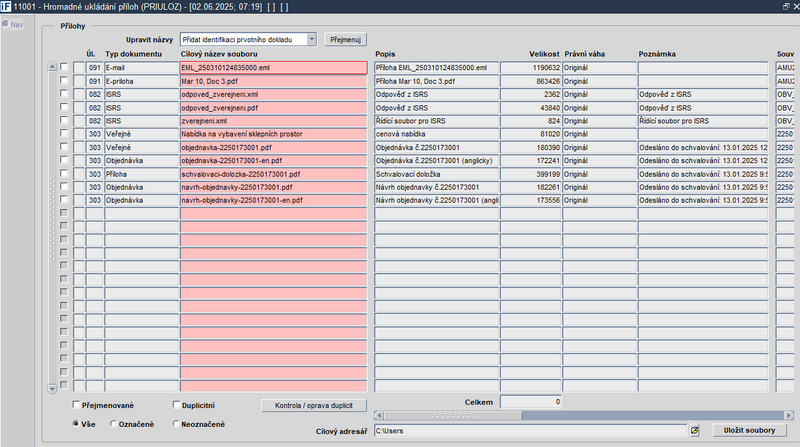Click the IF application icon in title bar
This screenshot has height=447, width=800.
[x=6, y=7]
